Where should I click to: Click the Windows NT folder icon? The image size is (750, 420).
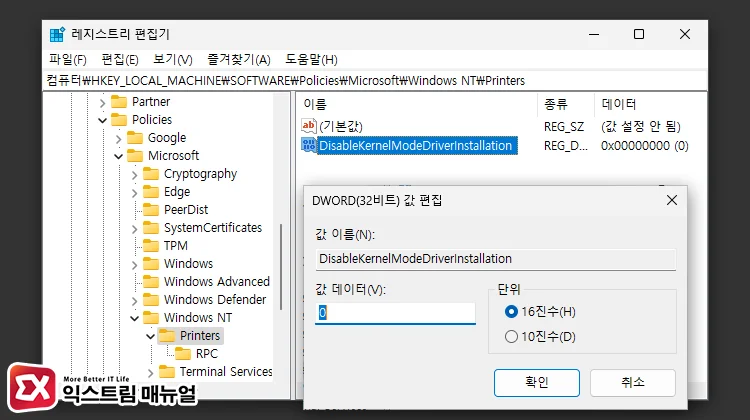[x=151, y=318]
